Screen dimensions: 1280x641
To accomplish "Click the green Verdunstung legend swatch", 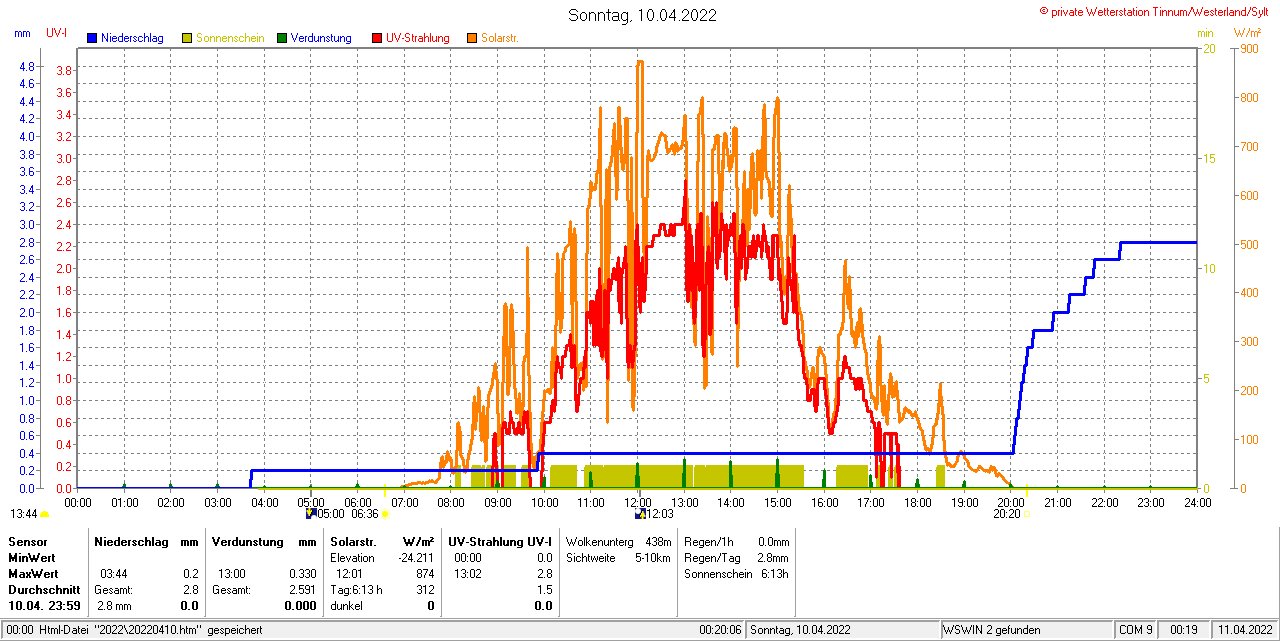I will coord(282,38).
